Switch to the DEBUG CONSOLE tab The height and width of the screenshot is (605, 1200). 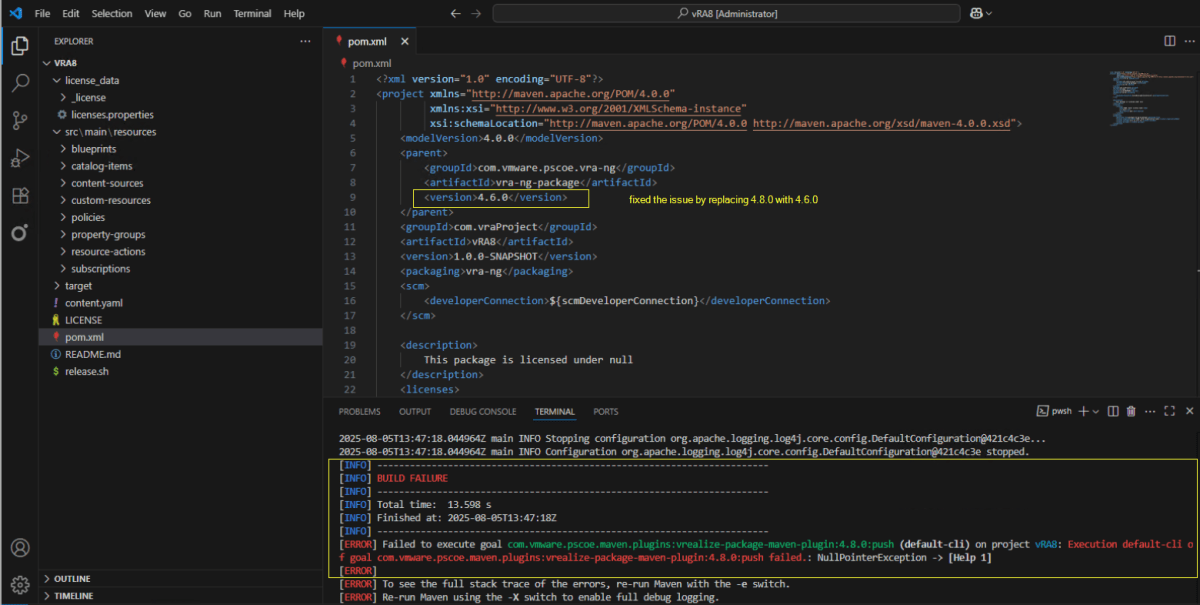(x=483, y=411)
